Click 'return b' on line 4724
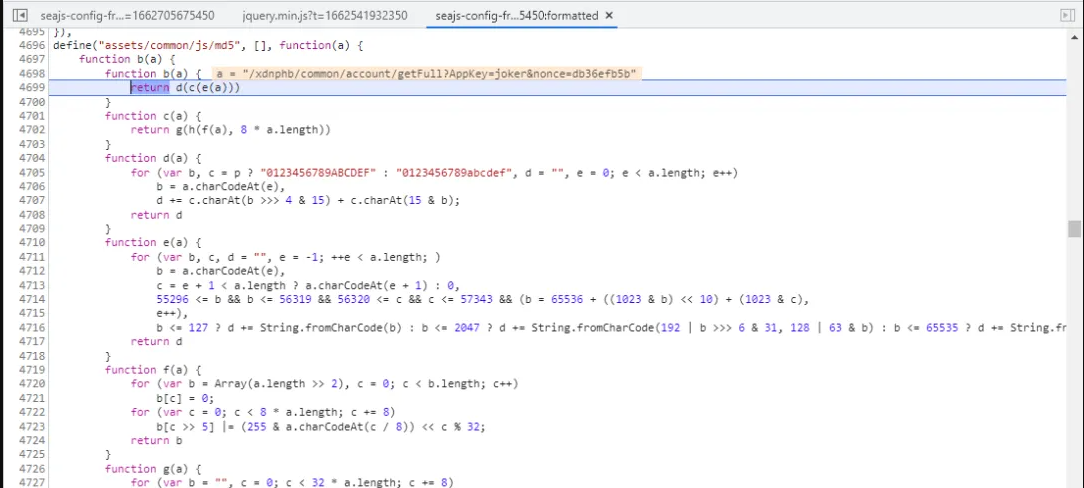Image resolution: width=1084 pixels, height=488 pixels. tap(156, 440)
